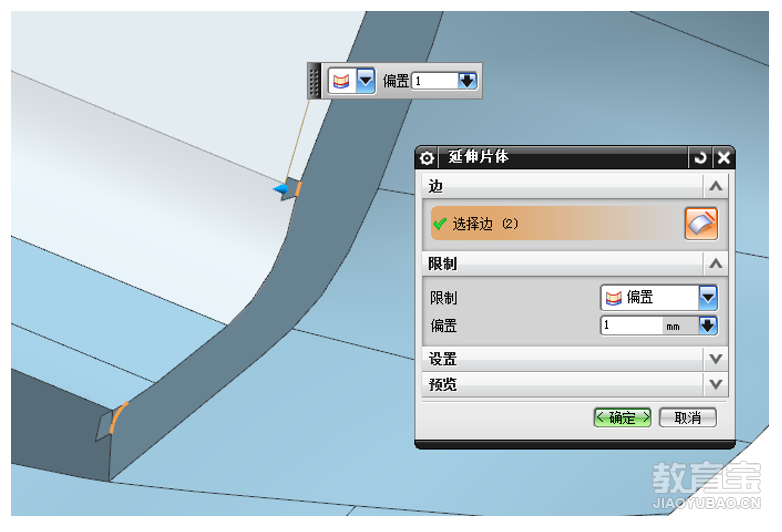Click the gear icon in 延伸片体 dialog title
This screenshot has width=782, height=532.
coord(426,158)
